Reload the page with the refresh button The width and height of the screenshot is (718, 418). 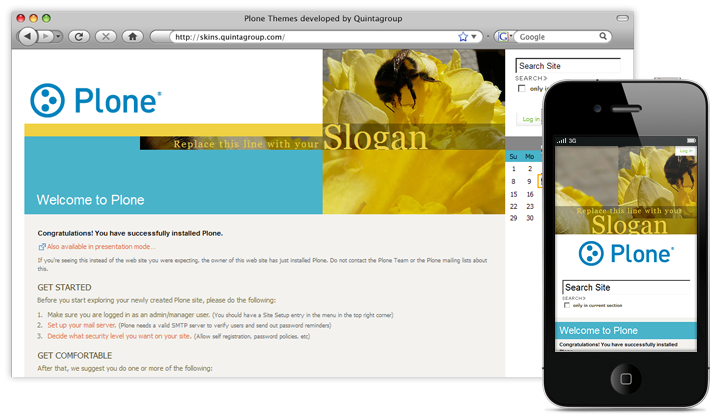coord(79,36)
